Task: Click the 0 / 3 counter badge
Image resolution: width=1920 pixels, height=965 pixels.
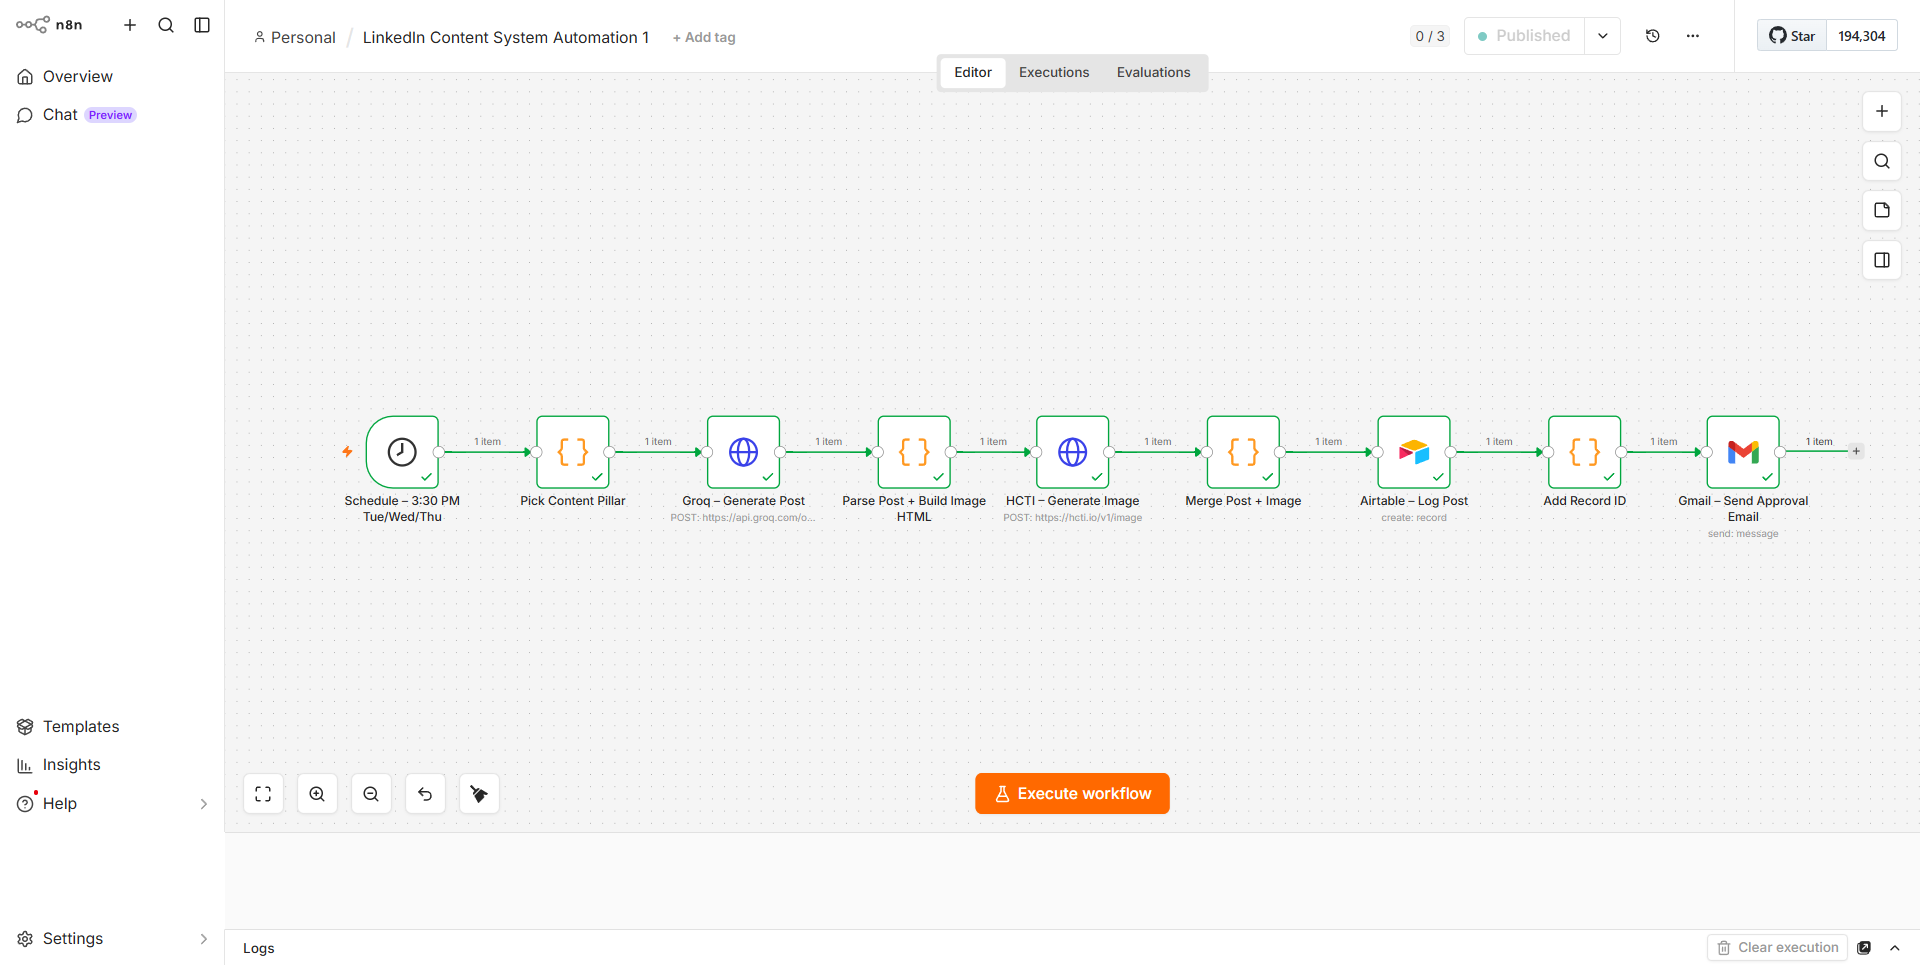Action: coord(1430,36)
